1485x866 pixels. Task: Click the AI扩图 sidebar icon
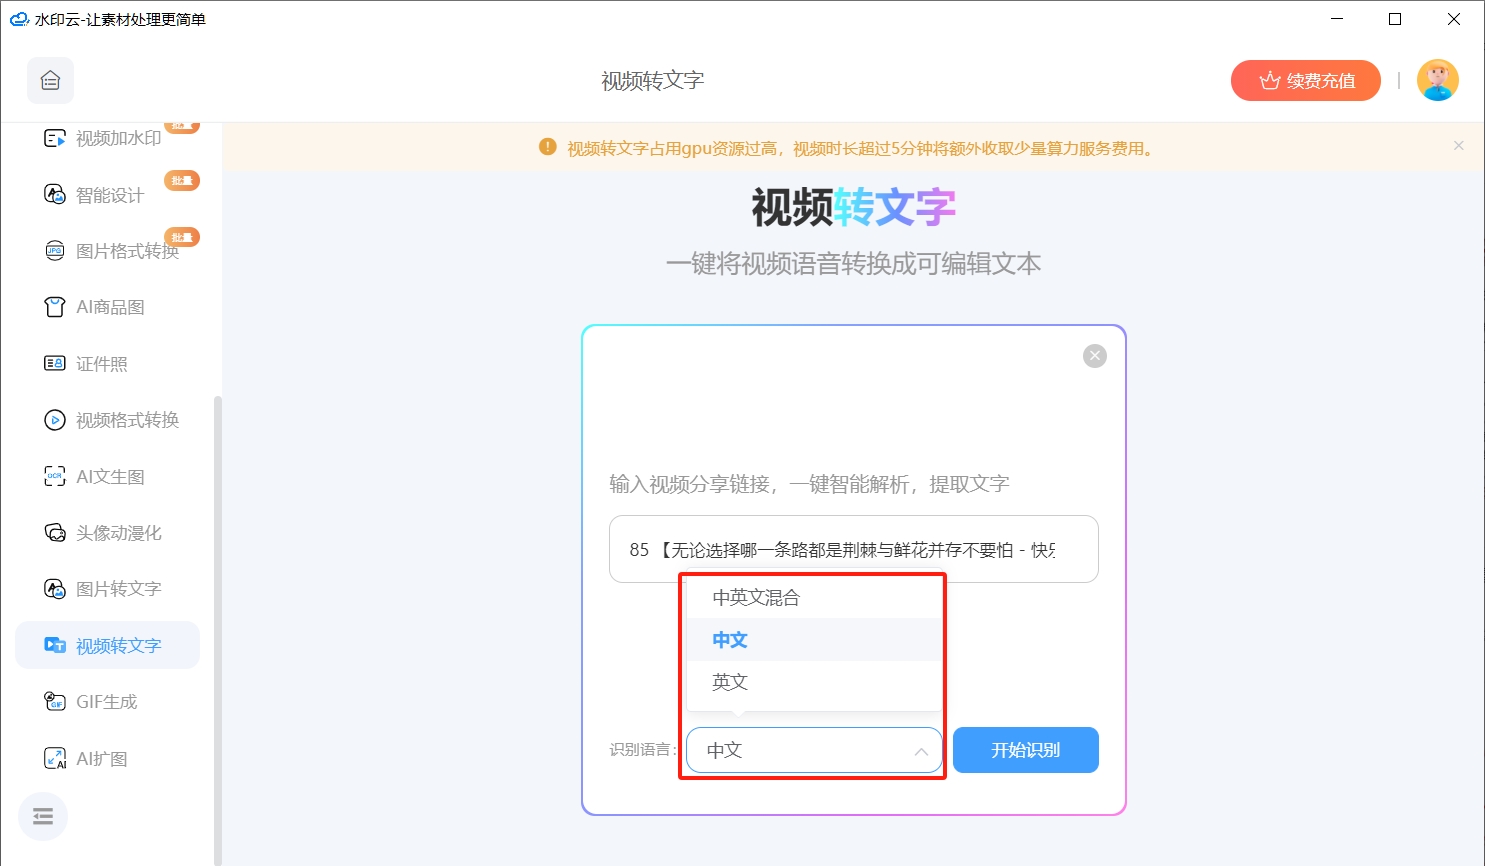(55, 758)
